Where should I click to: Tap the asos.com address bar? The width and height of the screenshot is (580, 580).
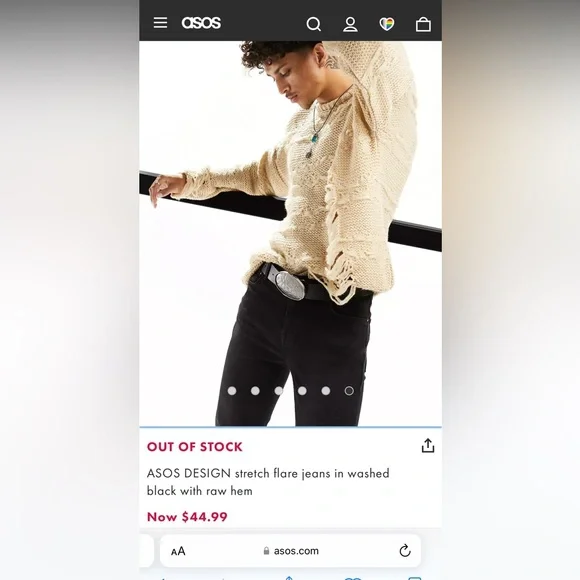(x=290, y=551)
